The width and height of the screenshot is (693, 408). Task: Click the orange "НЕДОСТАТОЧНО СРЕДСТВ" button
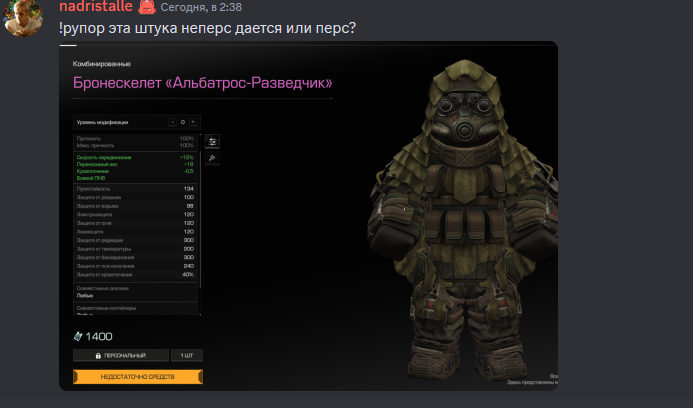point(137,377)
